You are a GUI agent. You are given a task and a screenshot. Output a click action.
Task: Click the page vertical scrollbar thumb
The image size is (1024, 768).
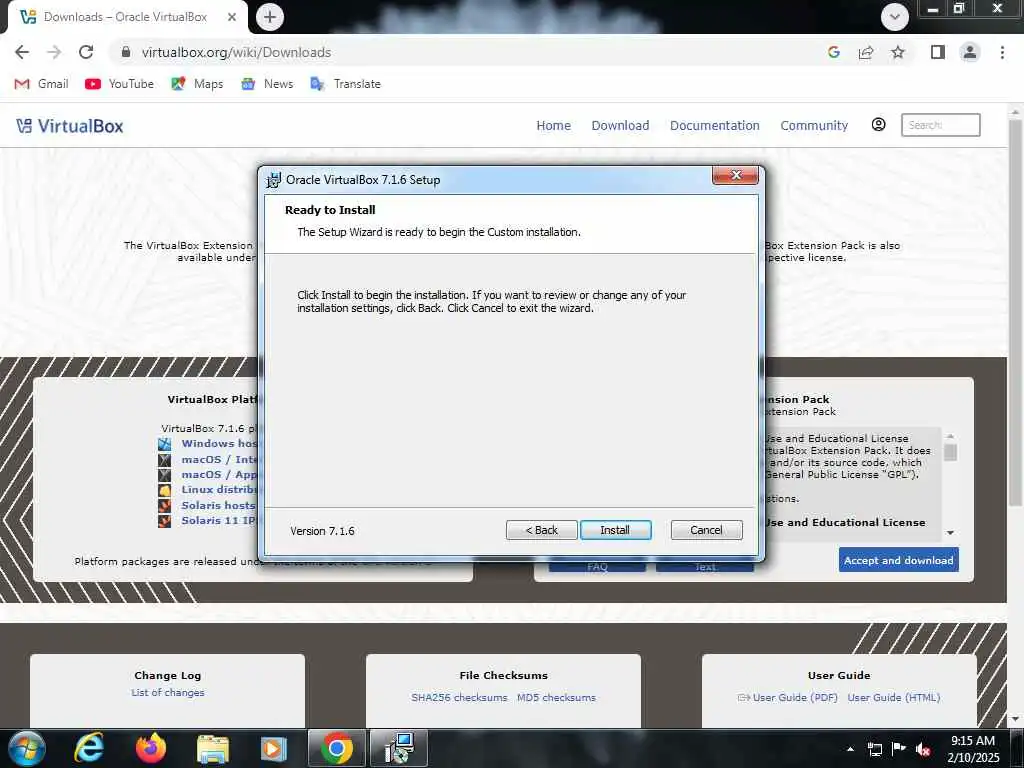pyautogui.click(x=1016, y=313)
